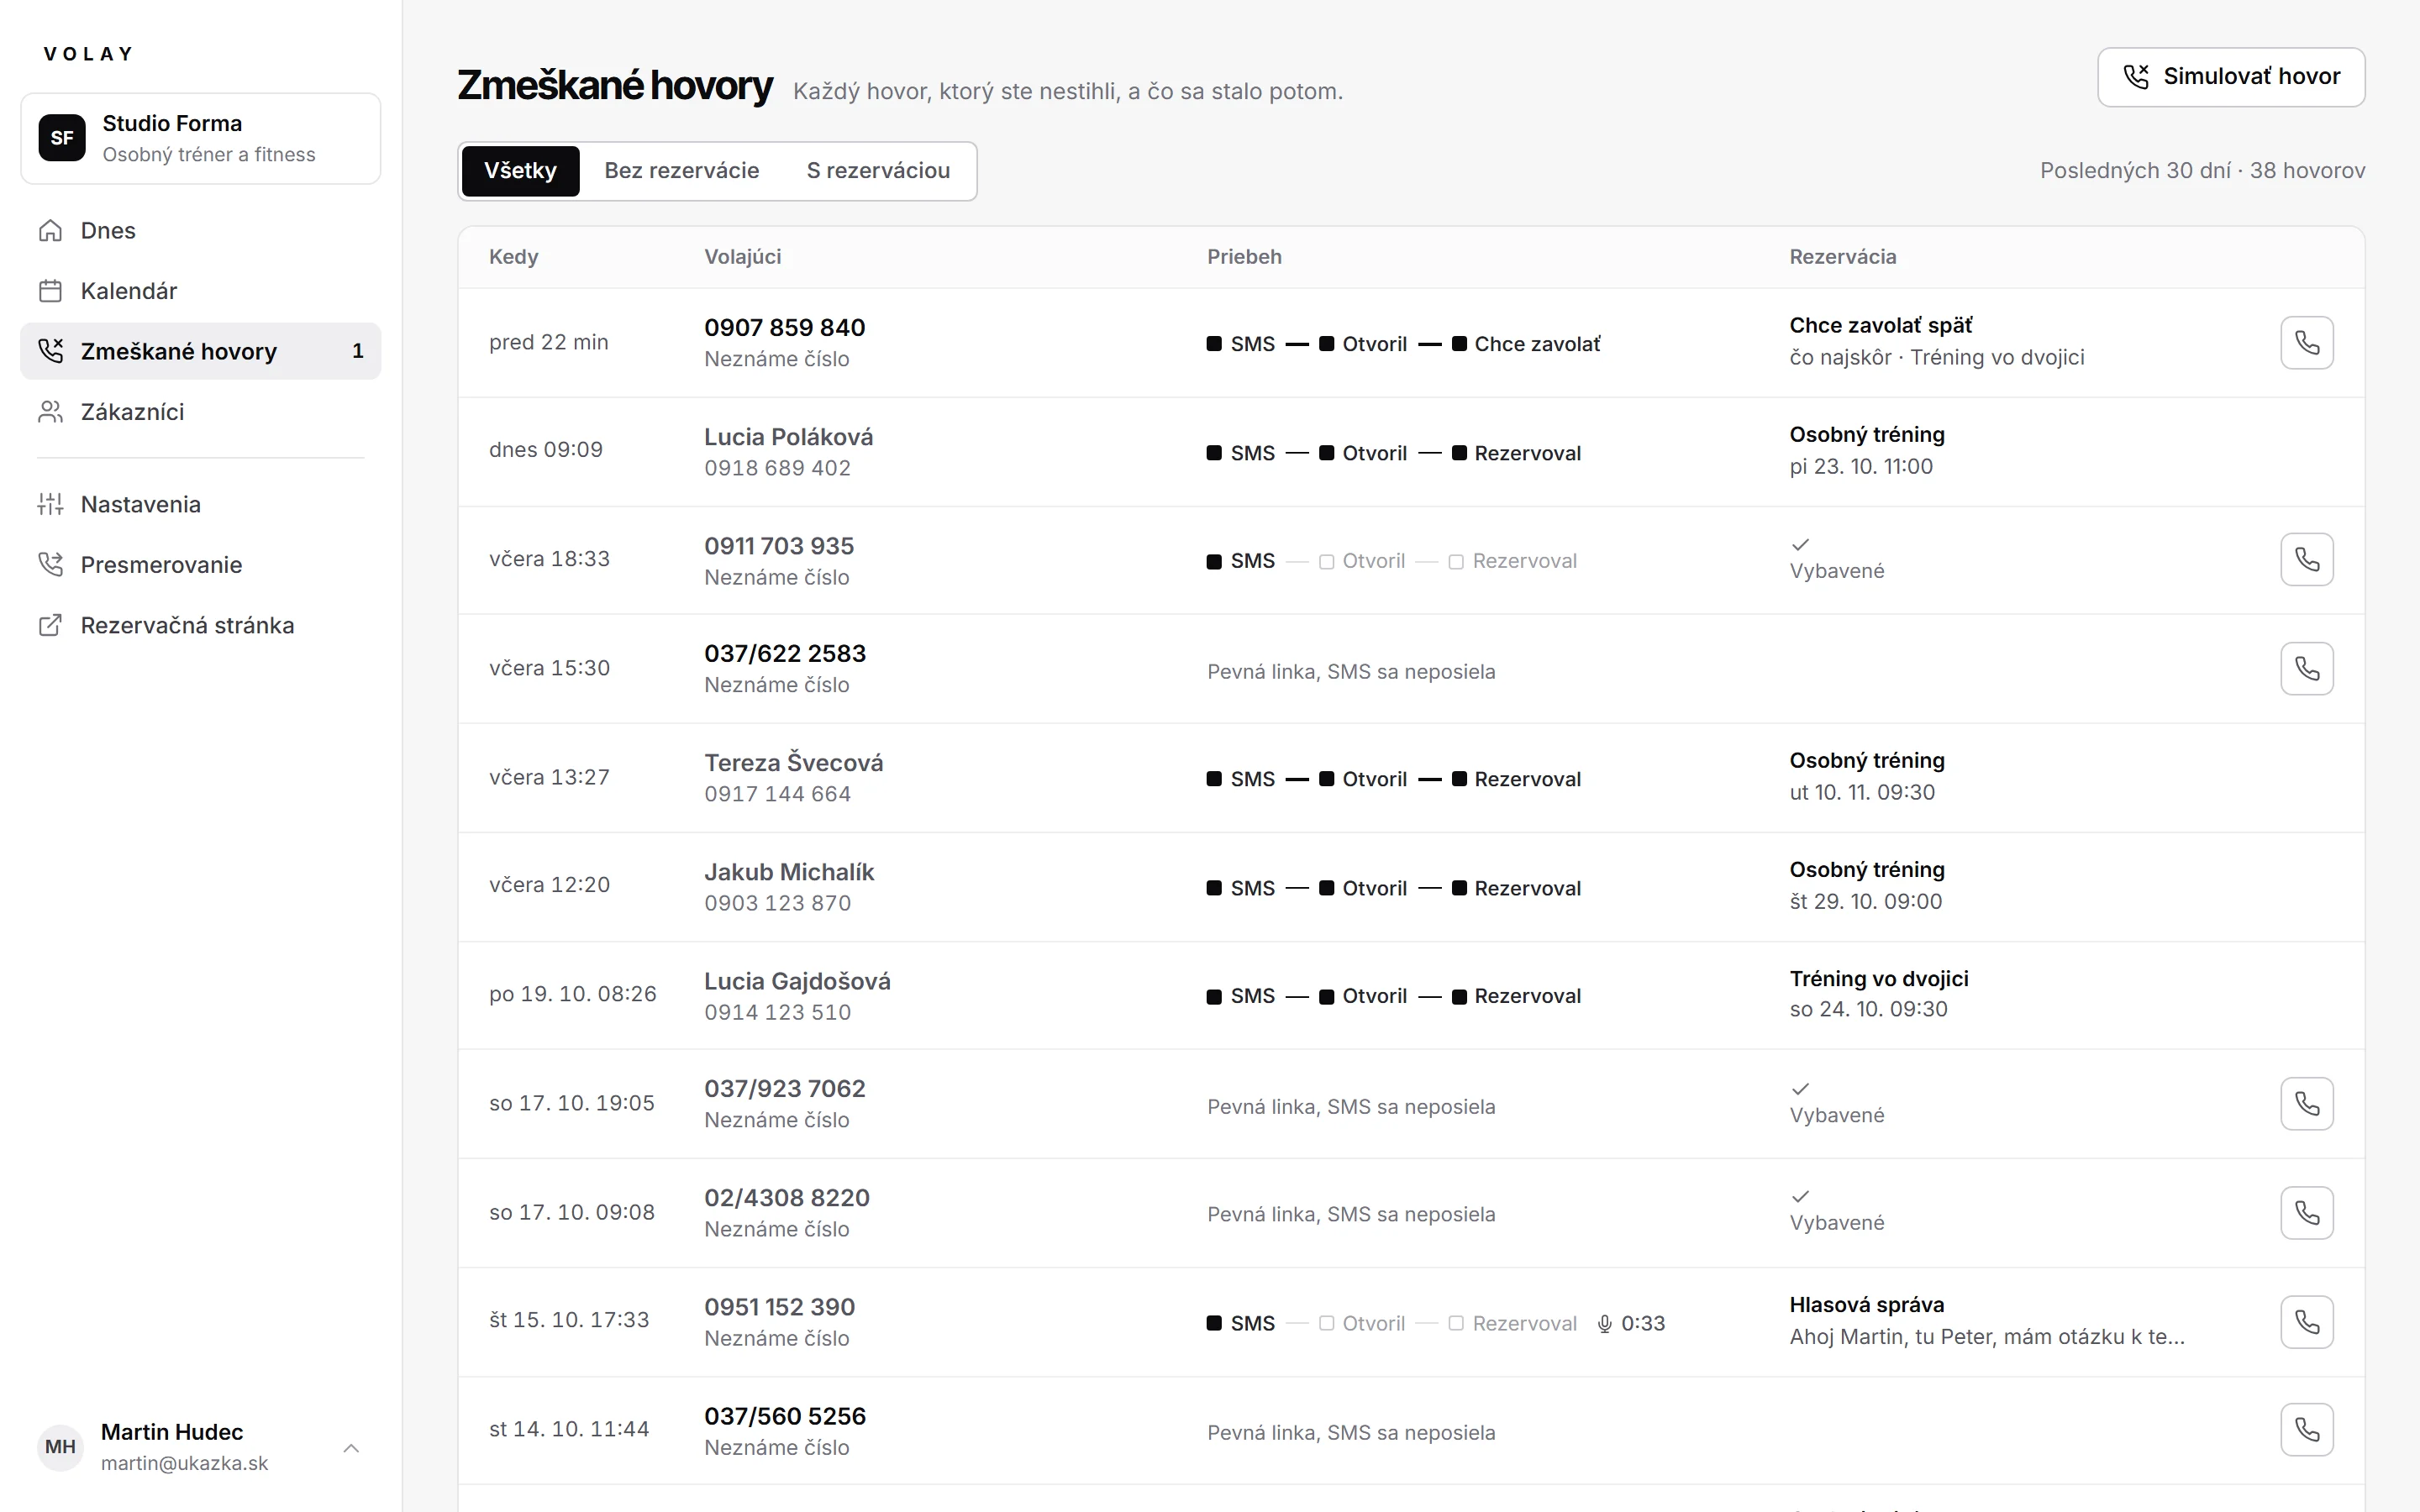Open Studio Forma workspace switcher
The height and width of the screenshot is (1512, 2420).
pyautogui.click(x=200, y=138)
